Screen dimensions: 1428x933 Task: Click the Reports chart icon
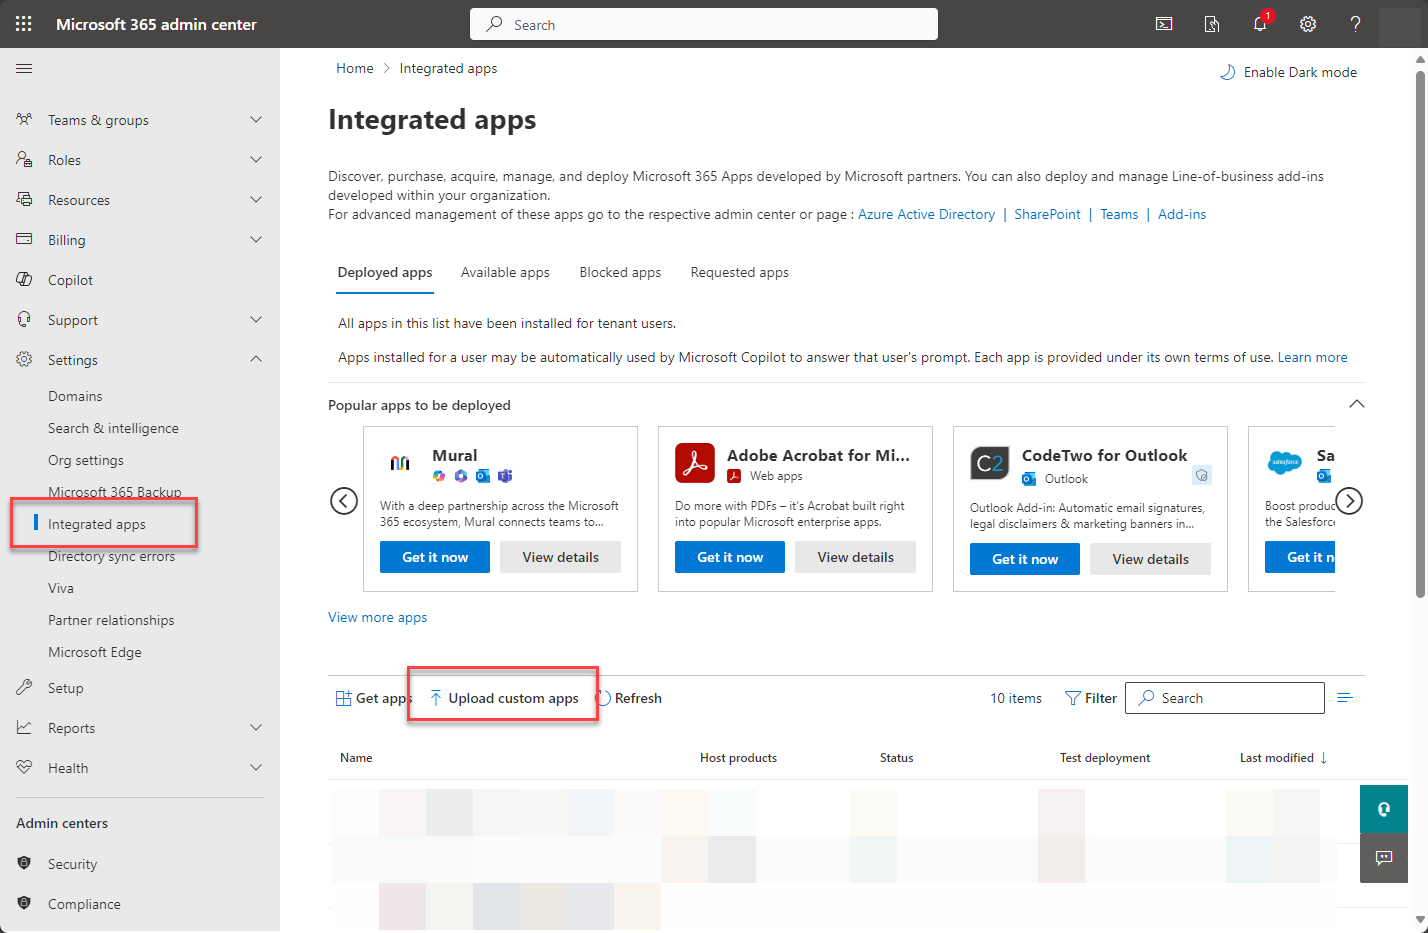24,728
